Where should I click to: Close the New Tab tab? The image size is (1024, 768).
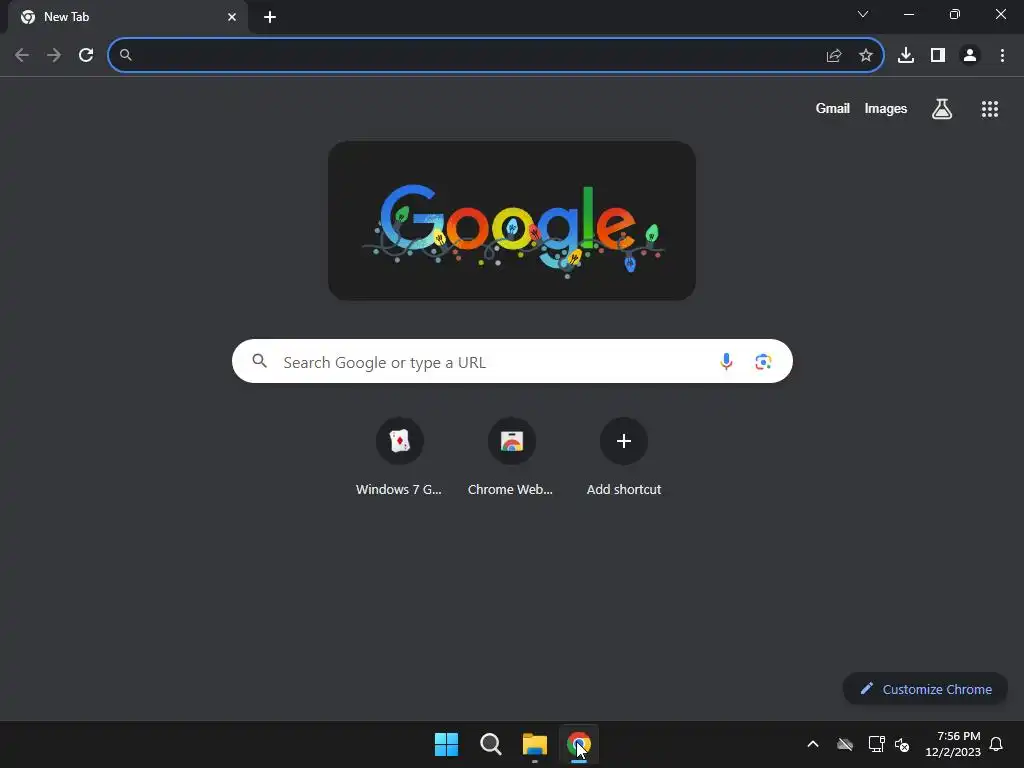click(x=232, y=17)
